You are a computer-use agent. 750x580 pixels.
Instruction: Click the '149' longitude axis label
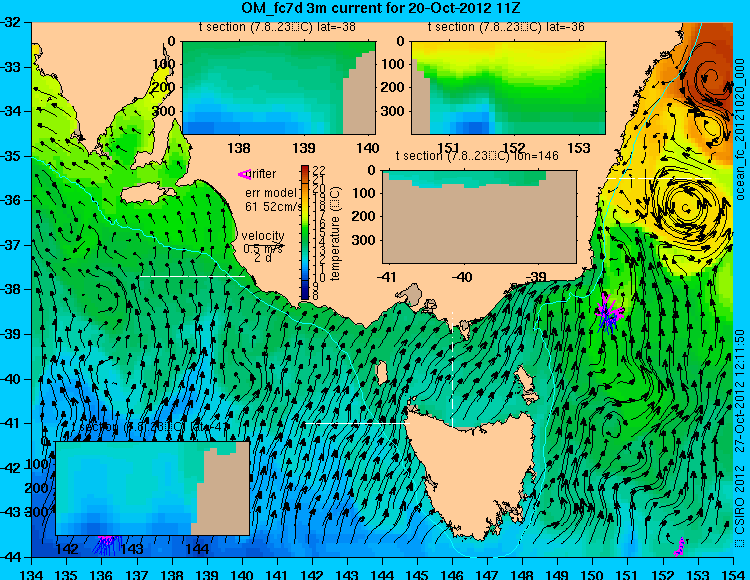coord(558,574)
